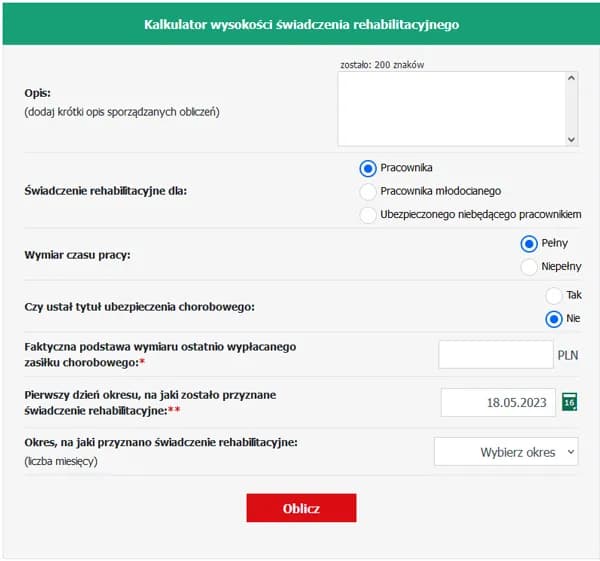Click the Pracownika młodocianego label text
The height and width of the screenshot is (561, 600).
[x=440, y=191]
